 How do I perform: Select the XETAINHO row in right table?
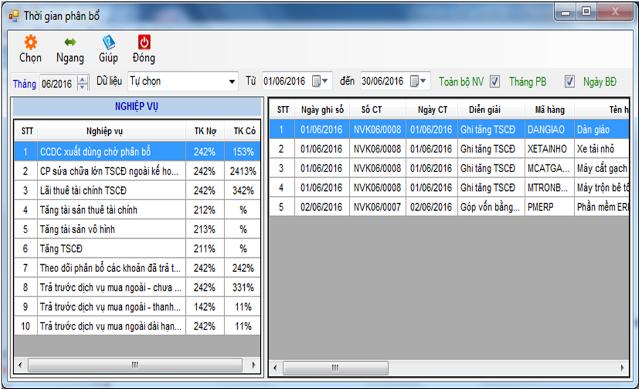(449, 149)
